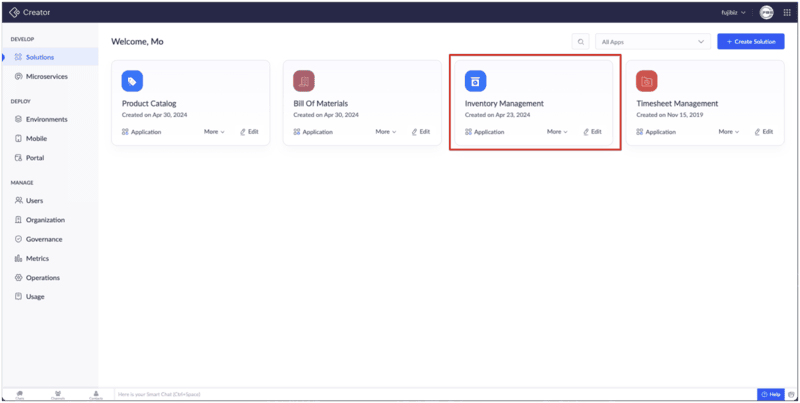This screenshot has height=403, width=800.
Task: Click the Creator logo icon
Action: (14, 12)
